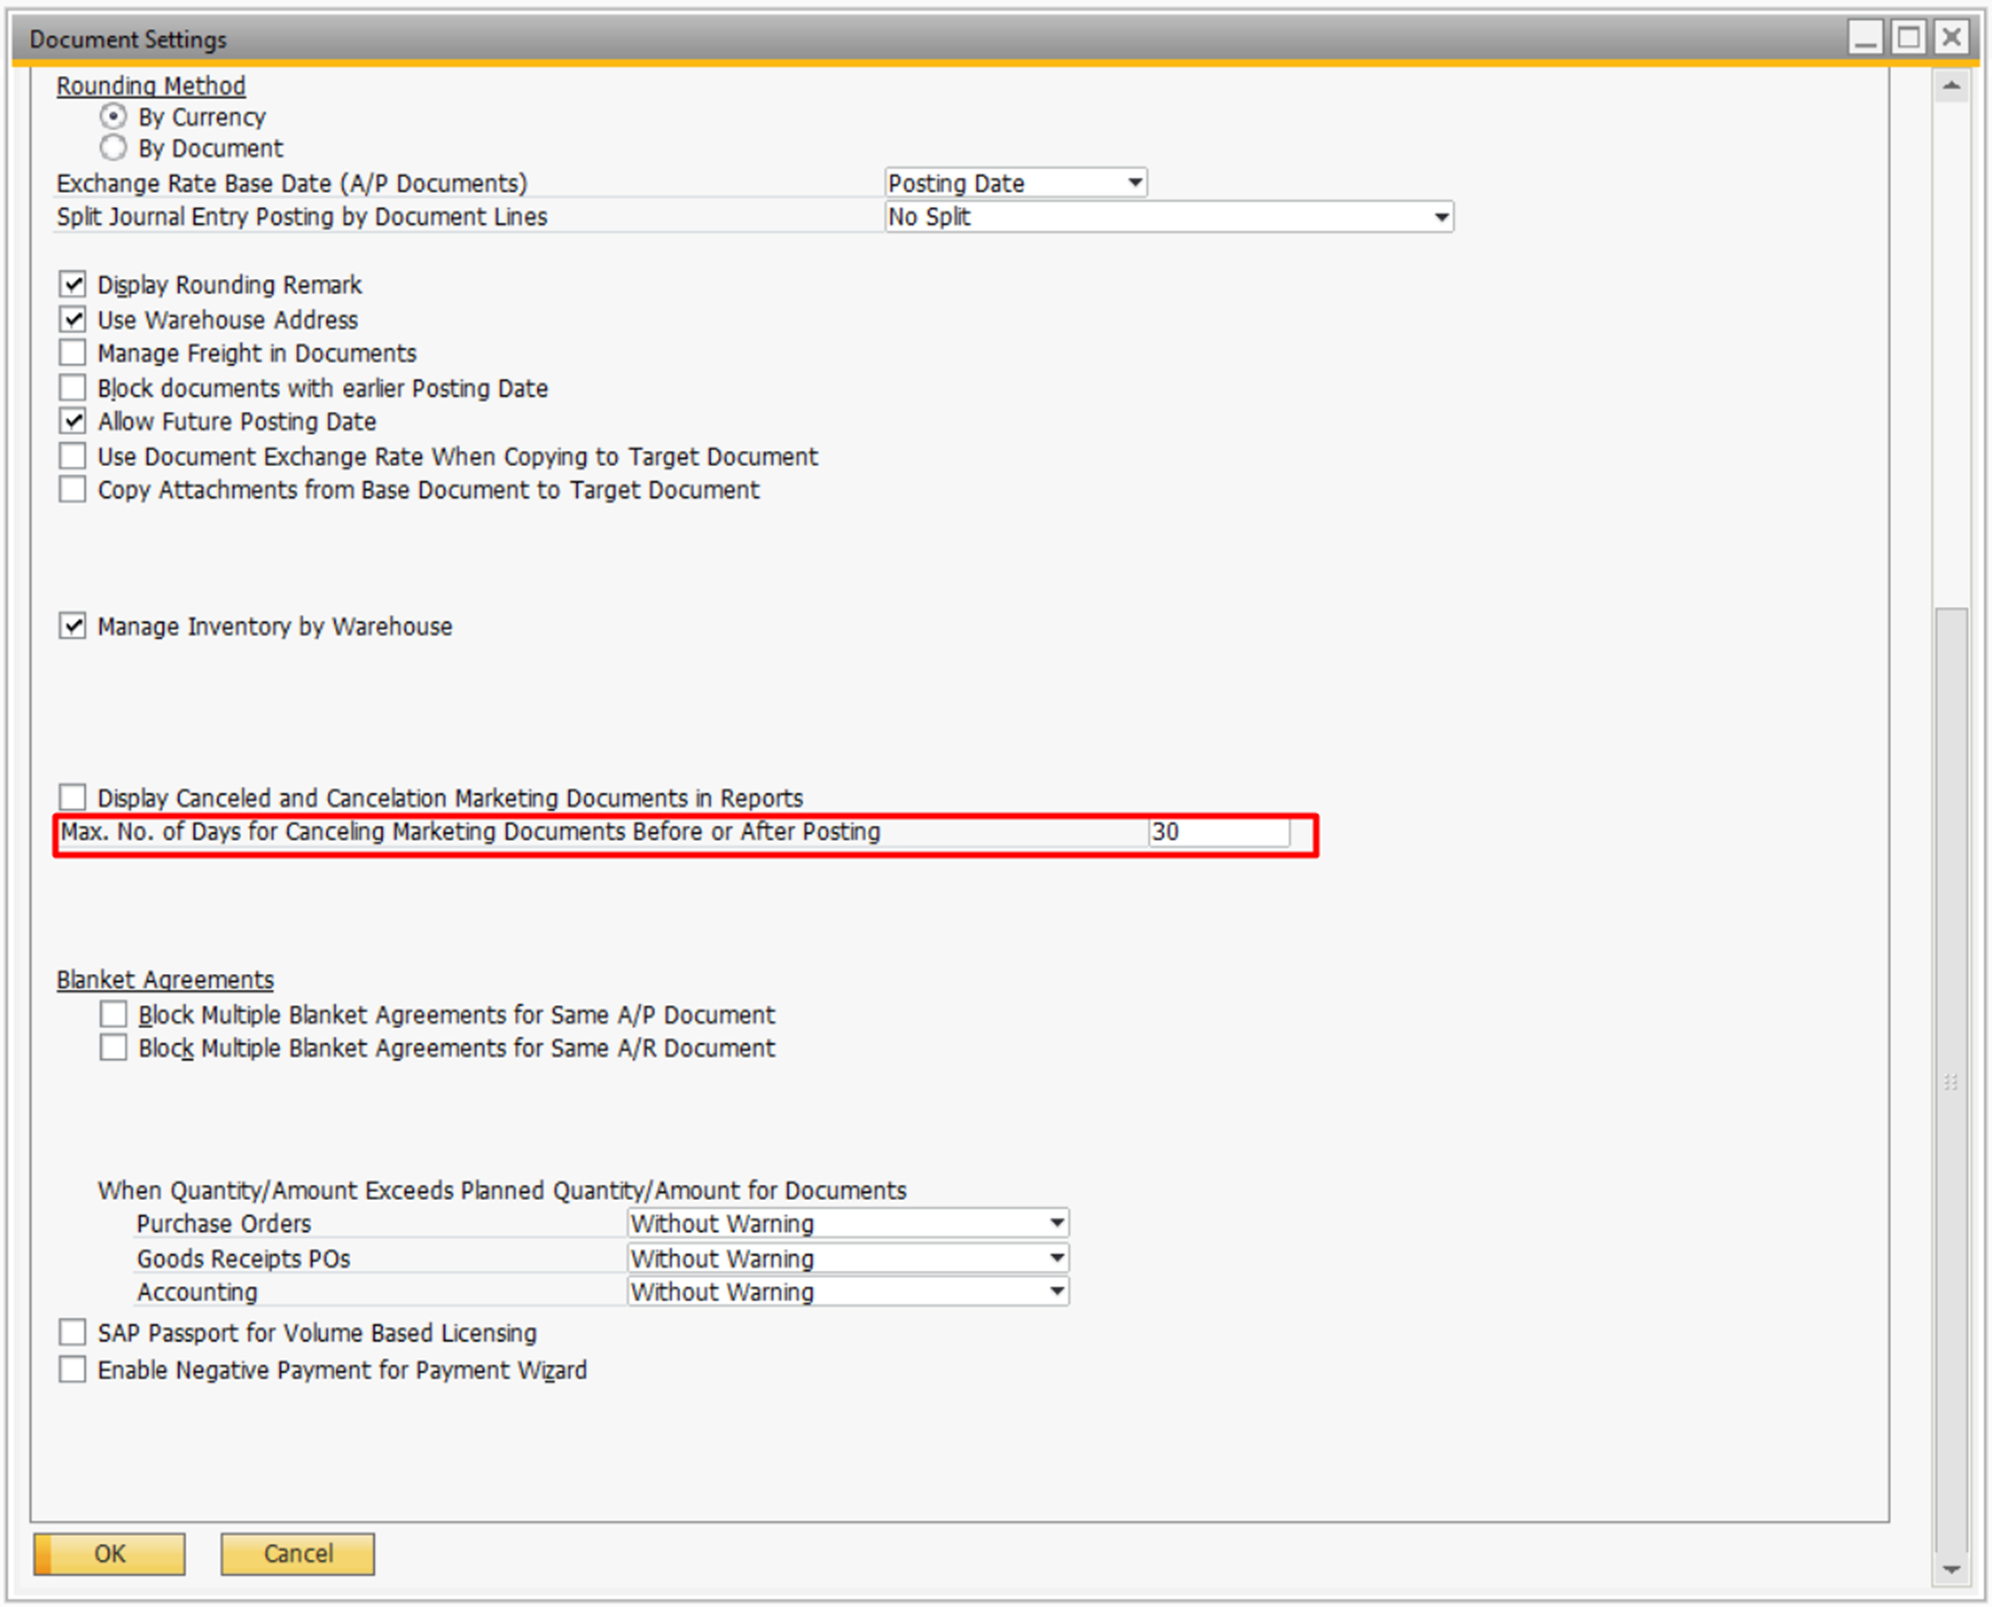Open Purchase Orders warning dropdown
The width and height of the screenshot is (1992, 1607).
pyautogui.click(x=1056, y=1223)
